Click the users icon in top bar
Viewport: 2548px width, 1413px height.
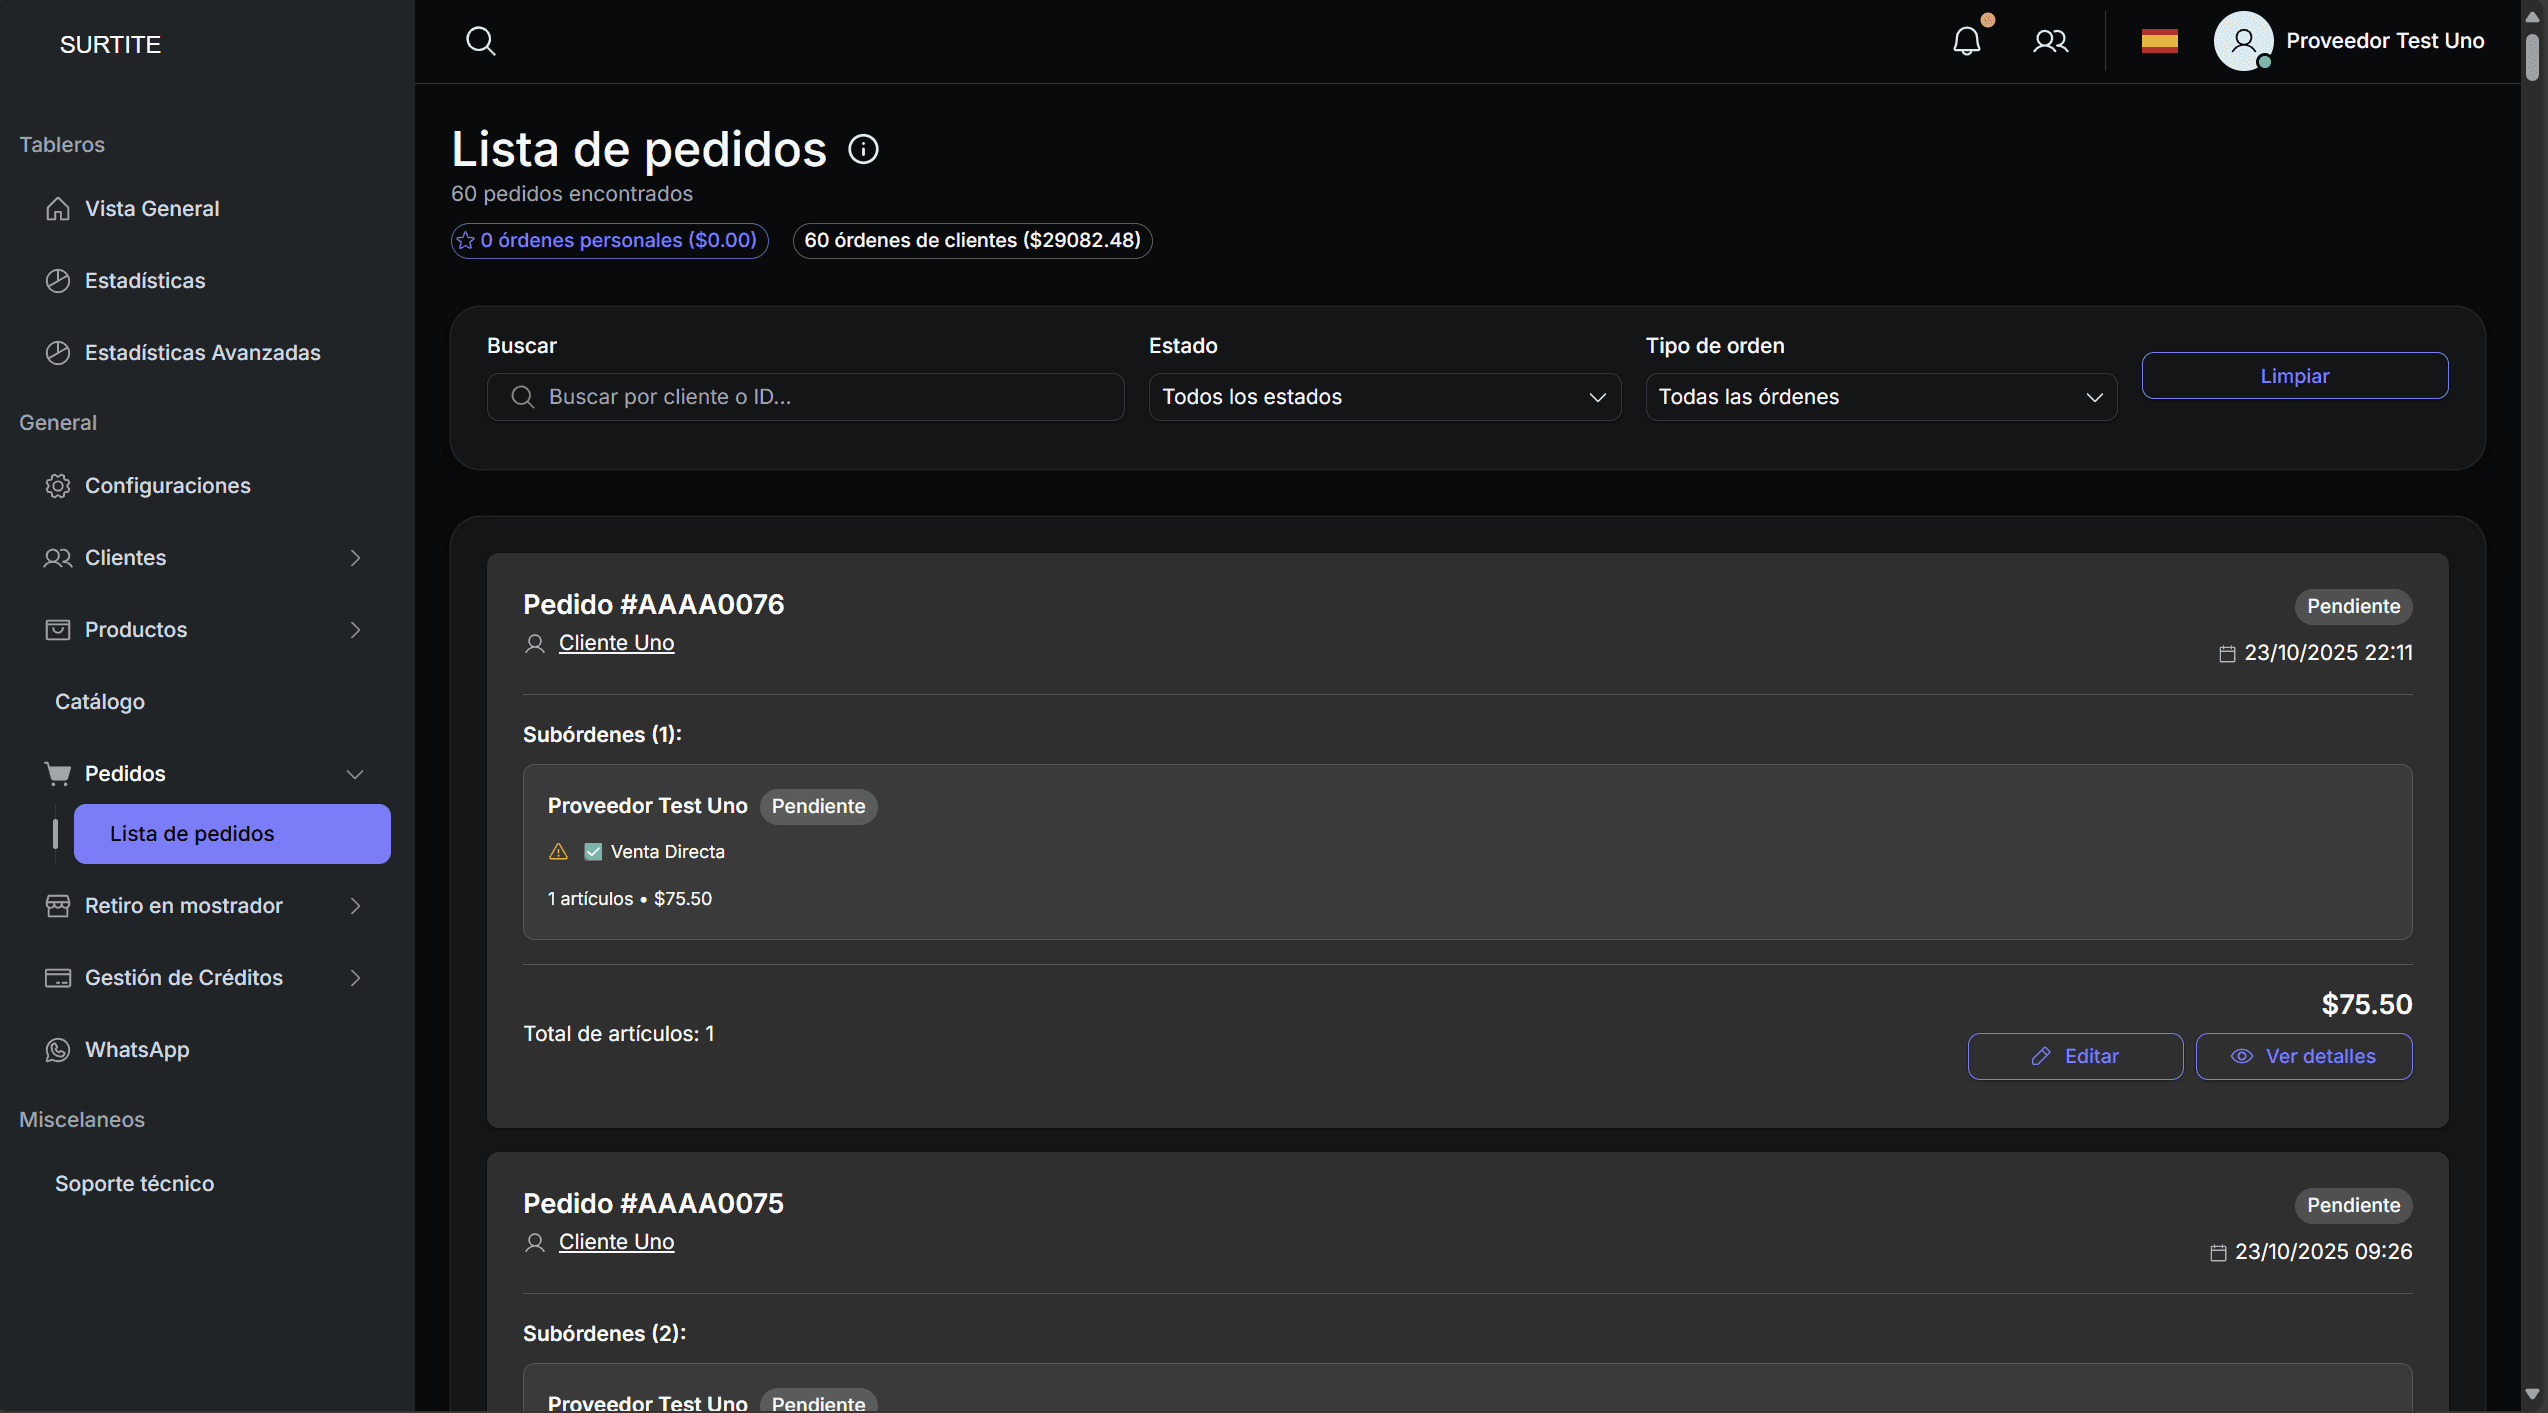[2050, 41]
